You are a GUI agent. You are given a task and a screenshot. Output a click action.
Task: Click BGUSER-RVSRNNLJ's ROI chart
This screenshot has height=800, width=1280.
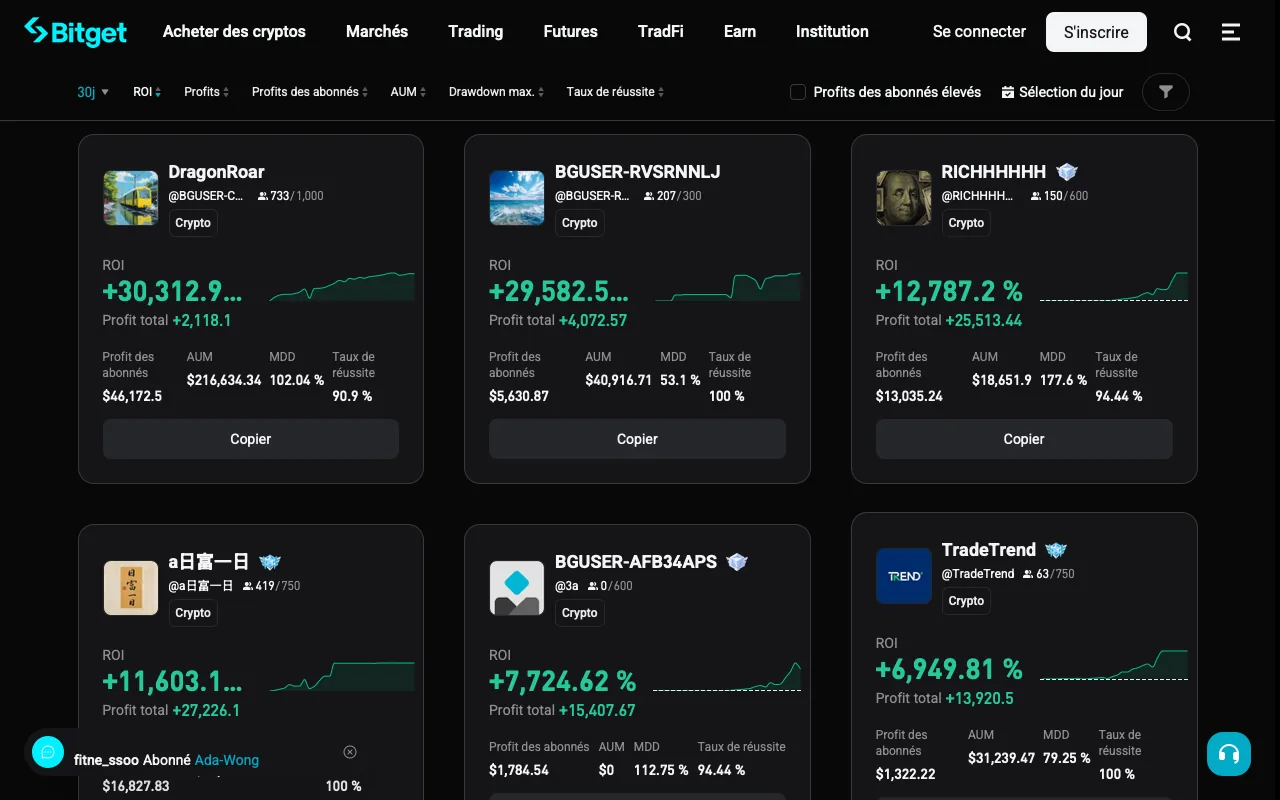coord(728,286)
